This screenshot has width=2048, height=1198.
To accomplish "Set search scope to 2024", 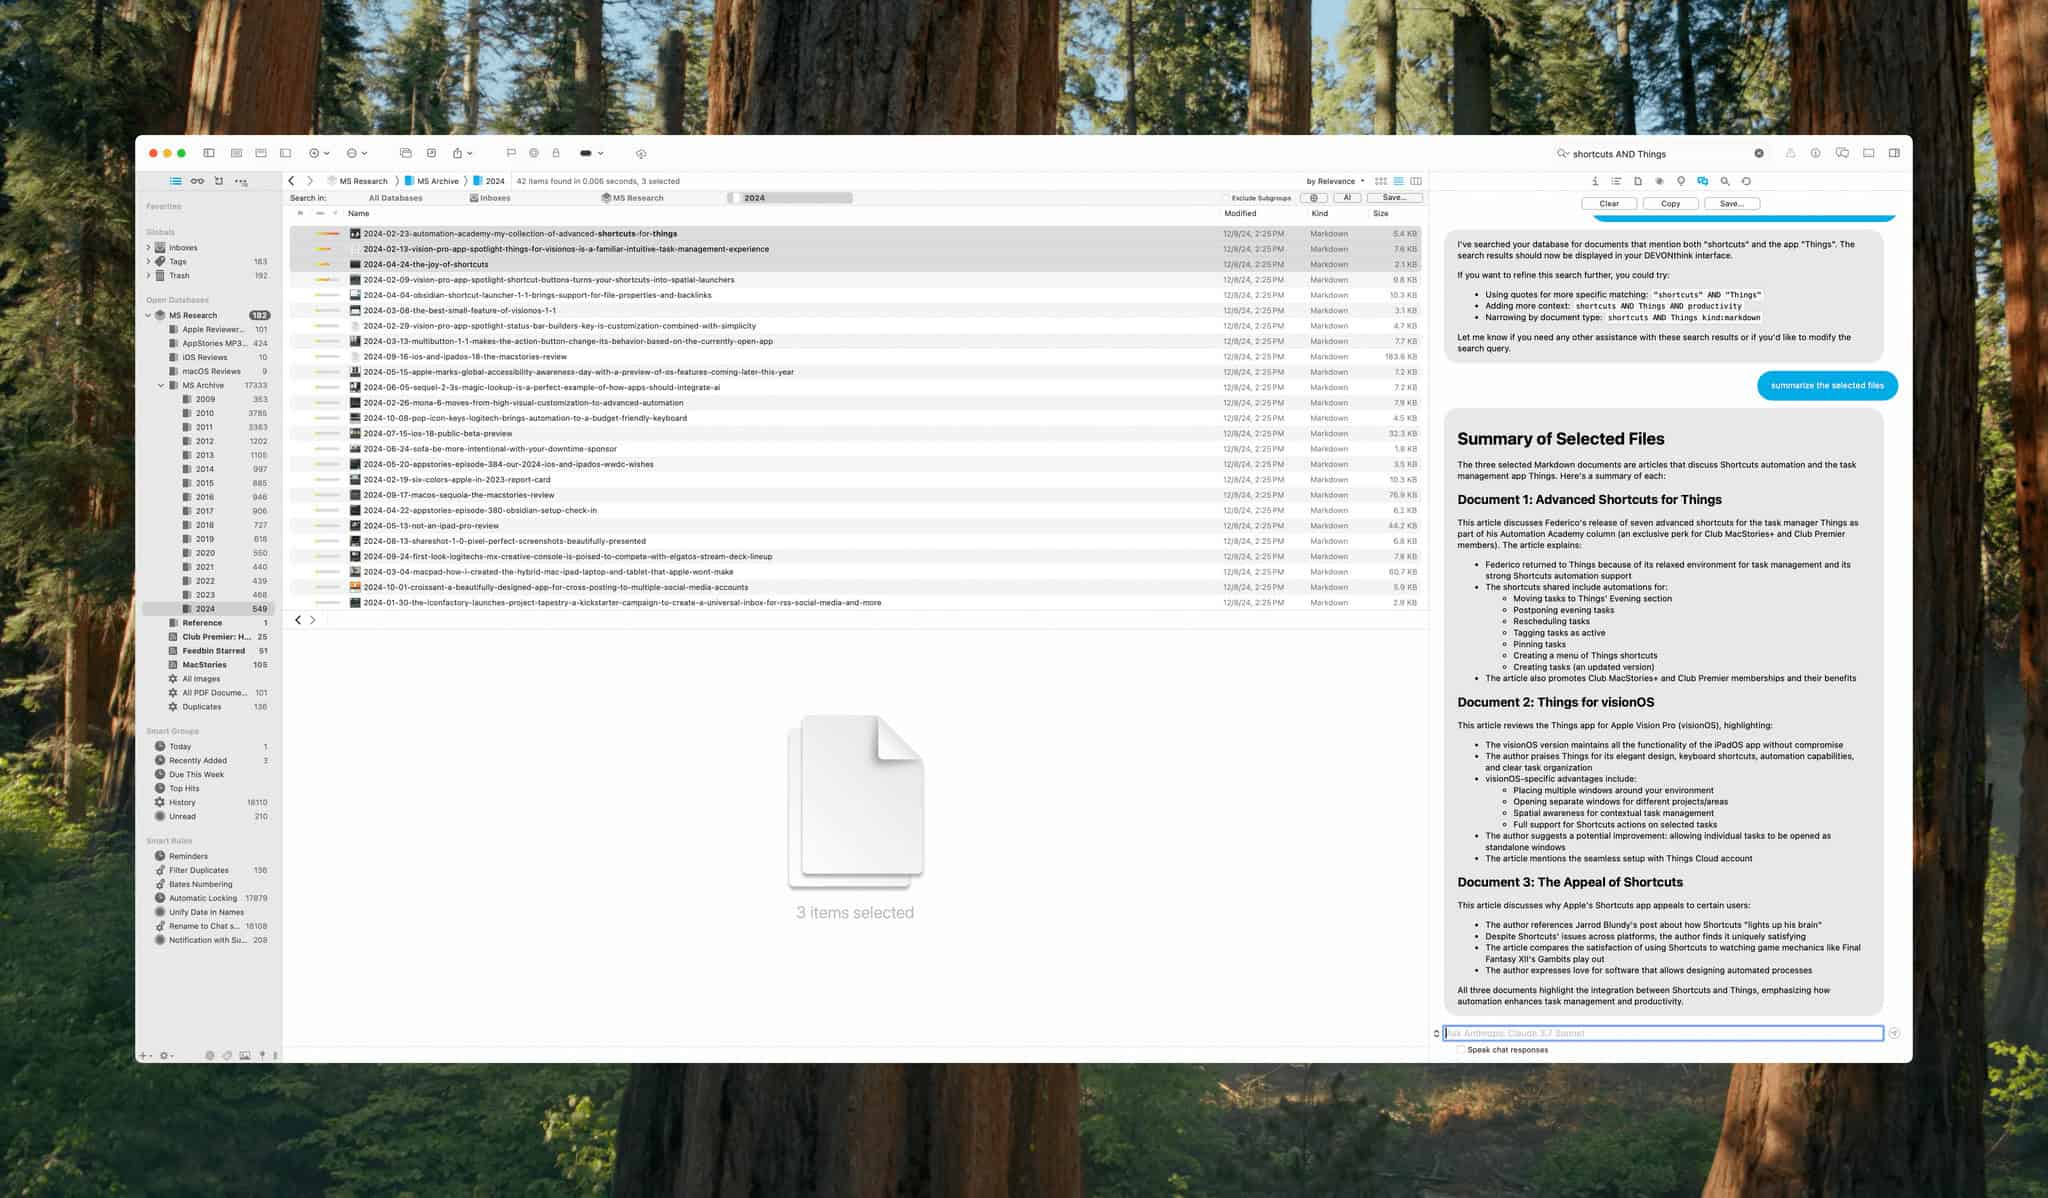I will 790,198.
